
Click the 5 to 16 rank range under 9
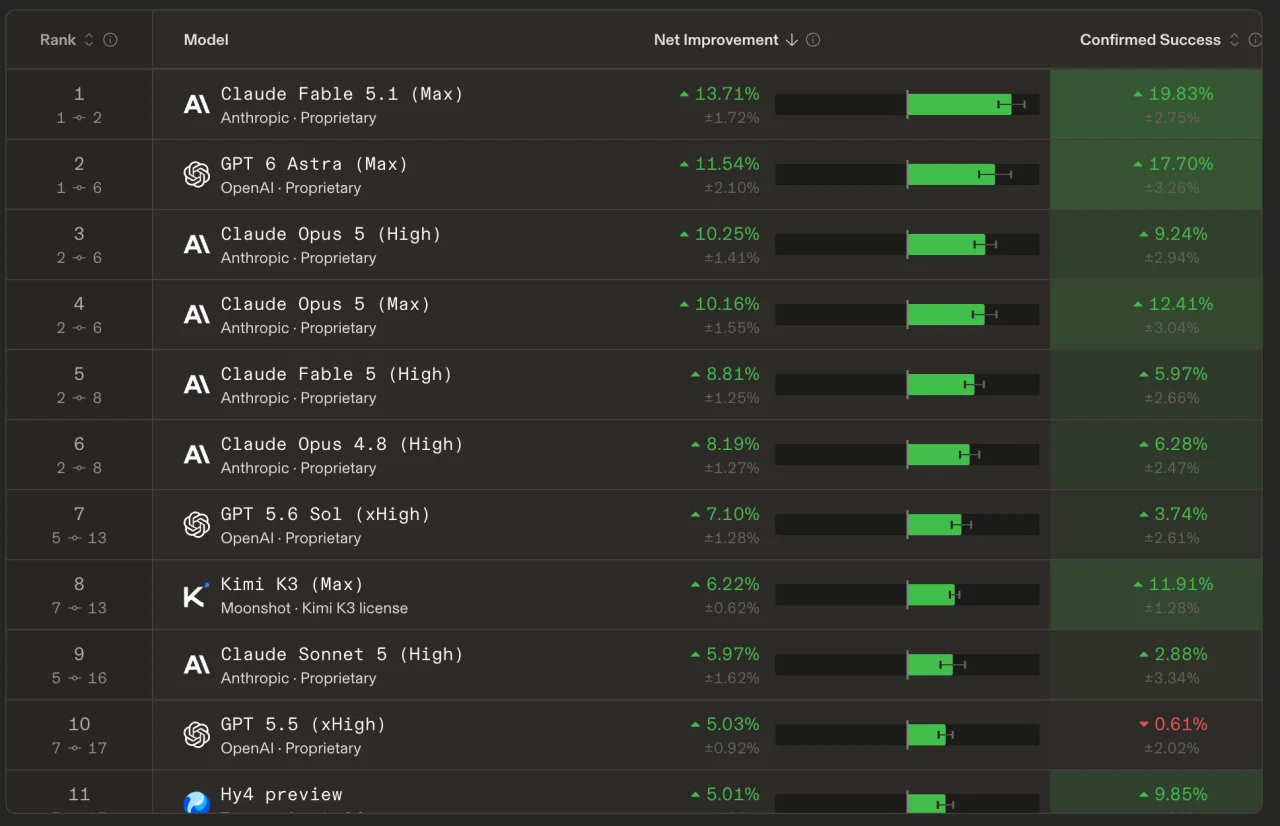coord(79,678)
